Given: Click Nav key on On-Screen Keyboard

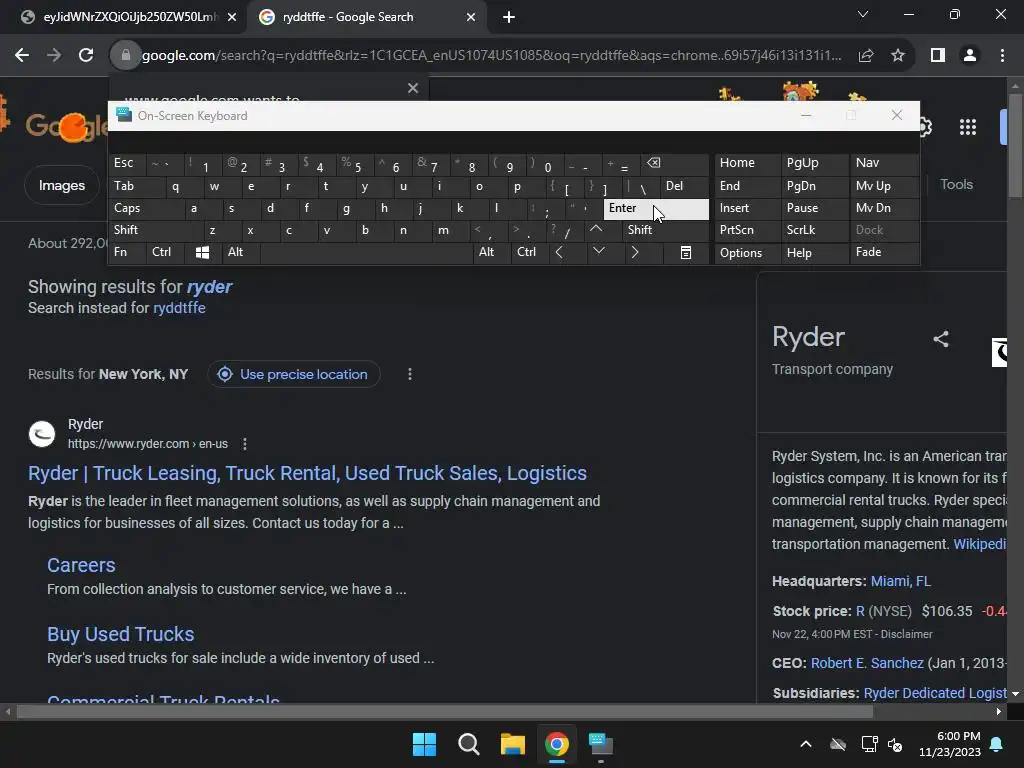Looking at the screenshot, I should [x=884, y=163].
